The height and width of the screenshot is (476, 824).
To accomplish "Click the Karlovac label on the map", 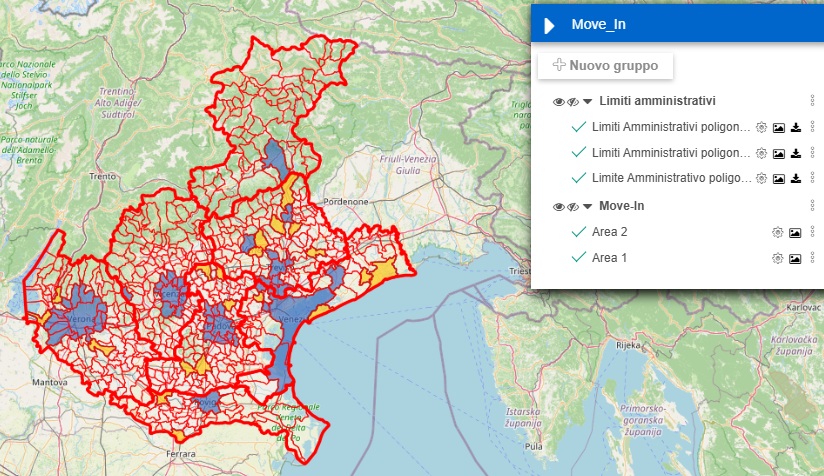I will (x=804, y=307).
